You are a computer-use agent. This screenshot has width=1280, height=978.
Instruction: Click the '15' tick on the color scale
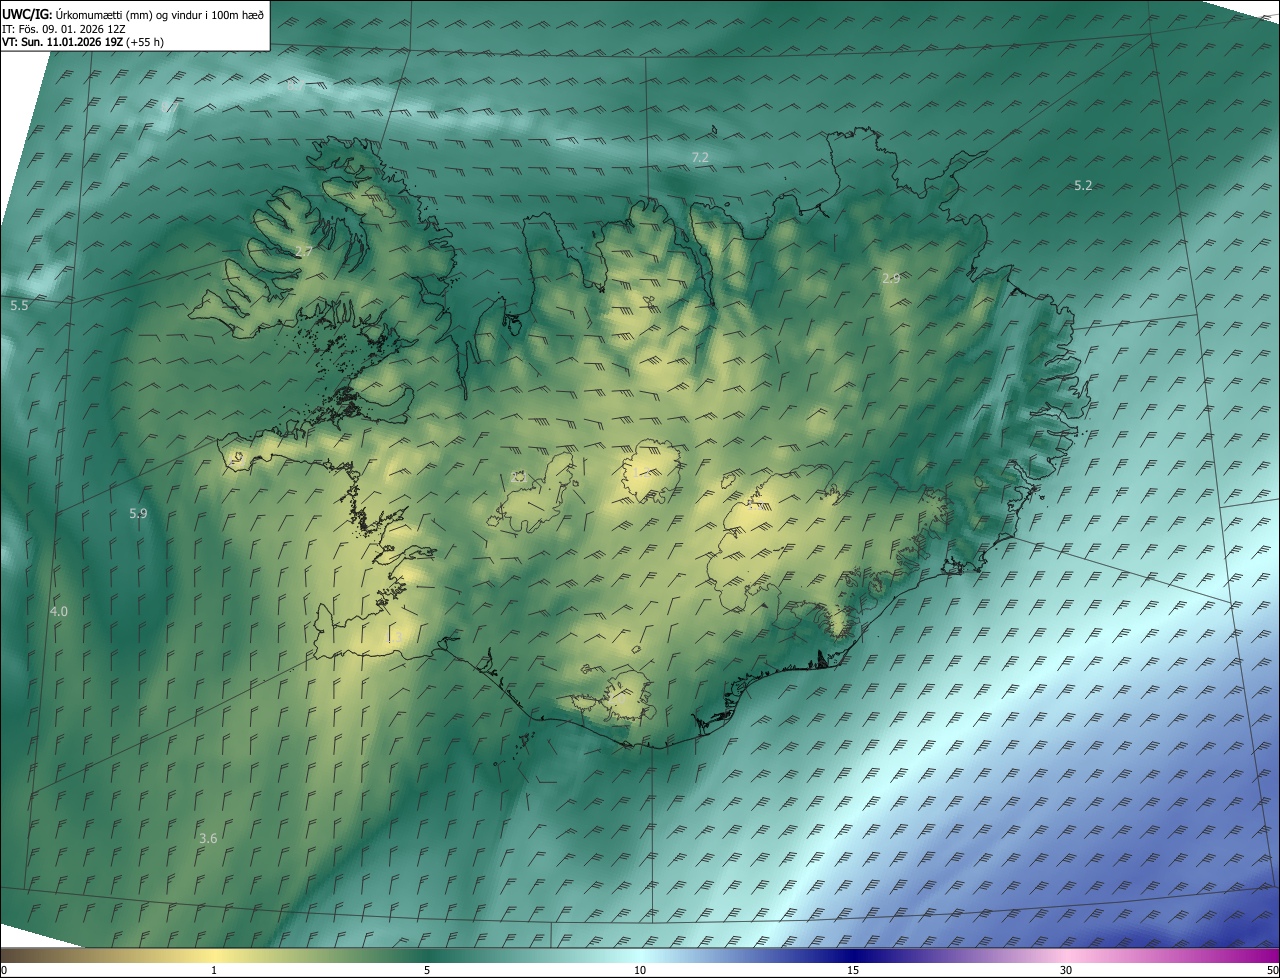(853, 970)
